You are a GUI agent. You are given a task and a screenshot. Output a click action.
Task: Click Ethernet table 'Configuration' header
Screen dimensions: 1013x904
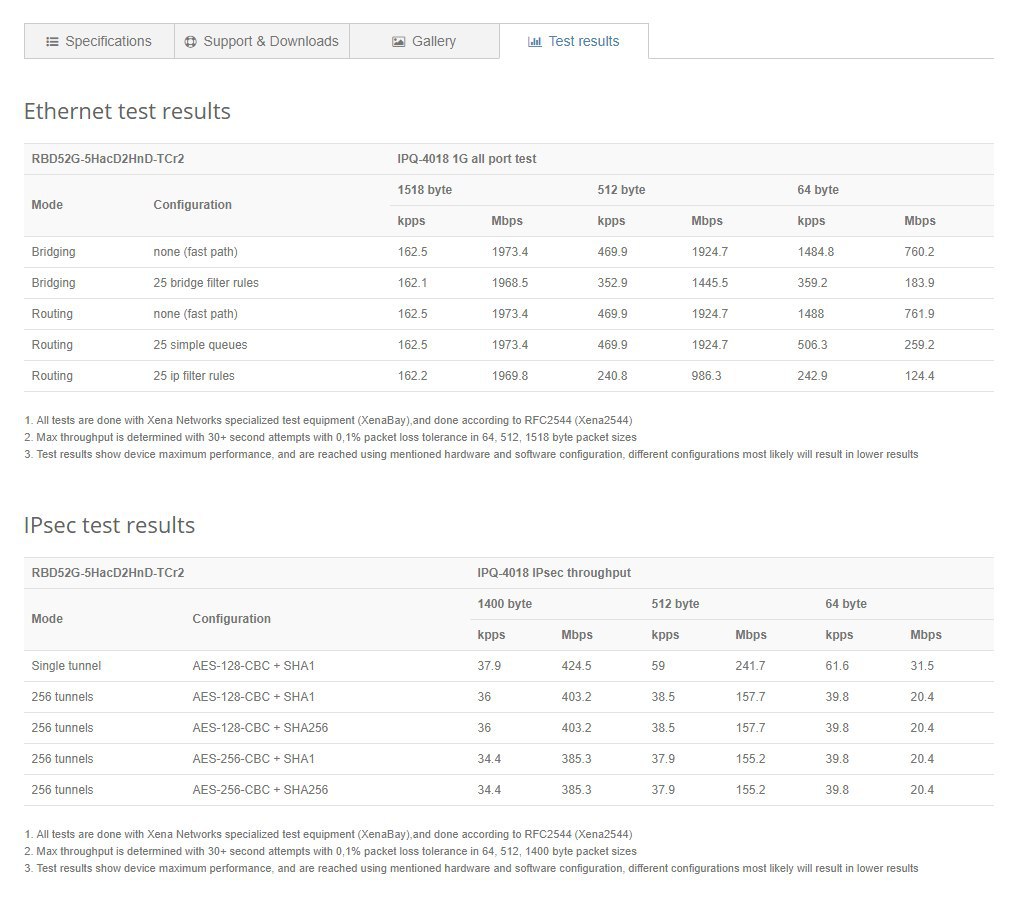(192, 205)
